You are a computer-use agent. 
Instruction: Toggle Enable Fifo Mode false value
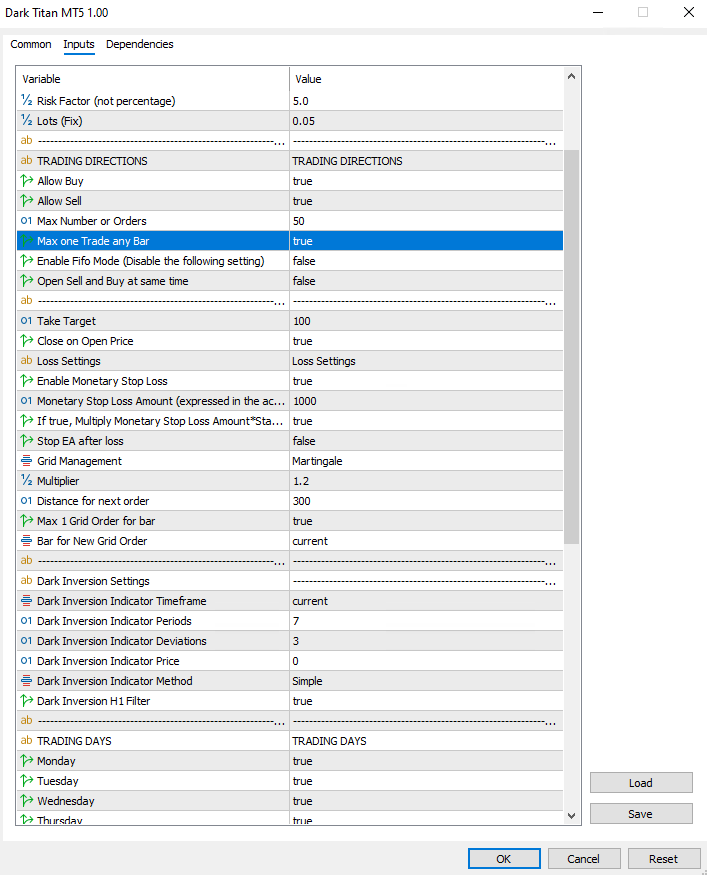pos(303,261)
